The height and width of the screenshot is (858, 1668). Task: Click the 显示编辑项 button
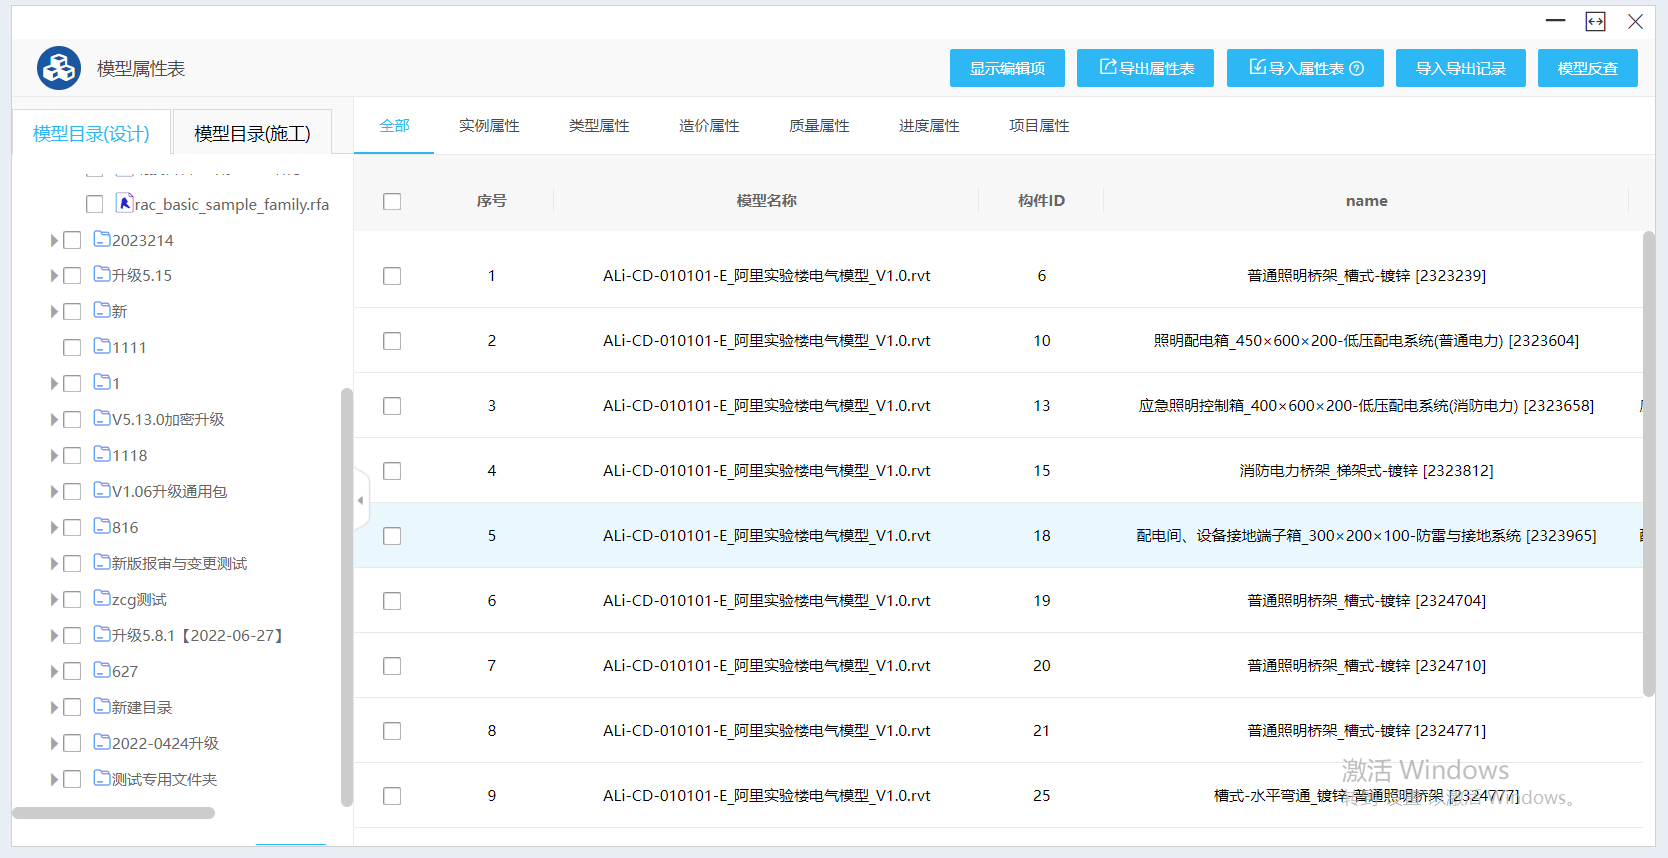tap(1007, 68)
